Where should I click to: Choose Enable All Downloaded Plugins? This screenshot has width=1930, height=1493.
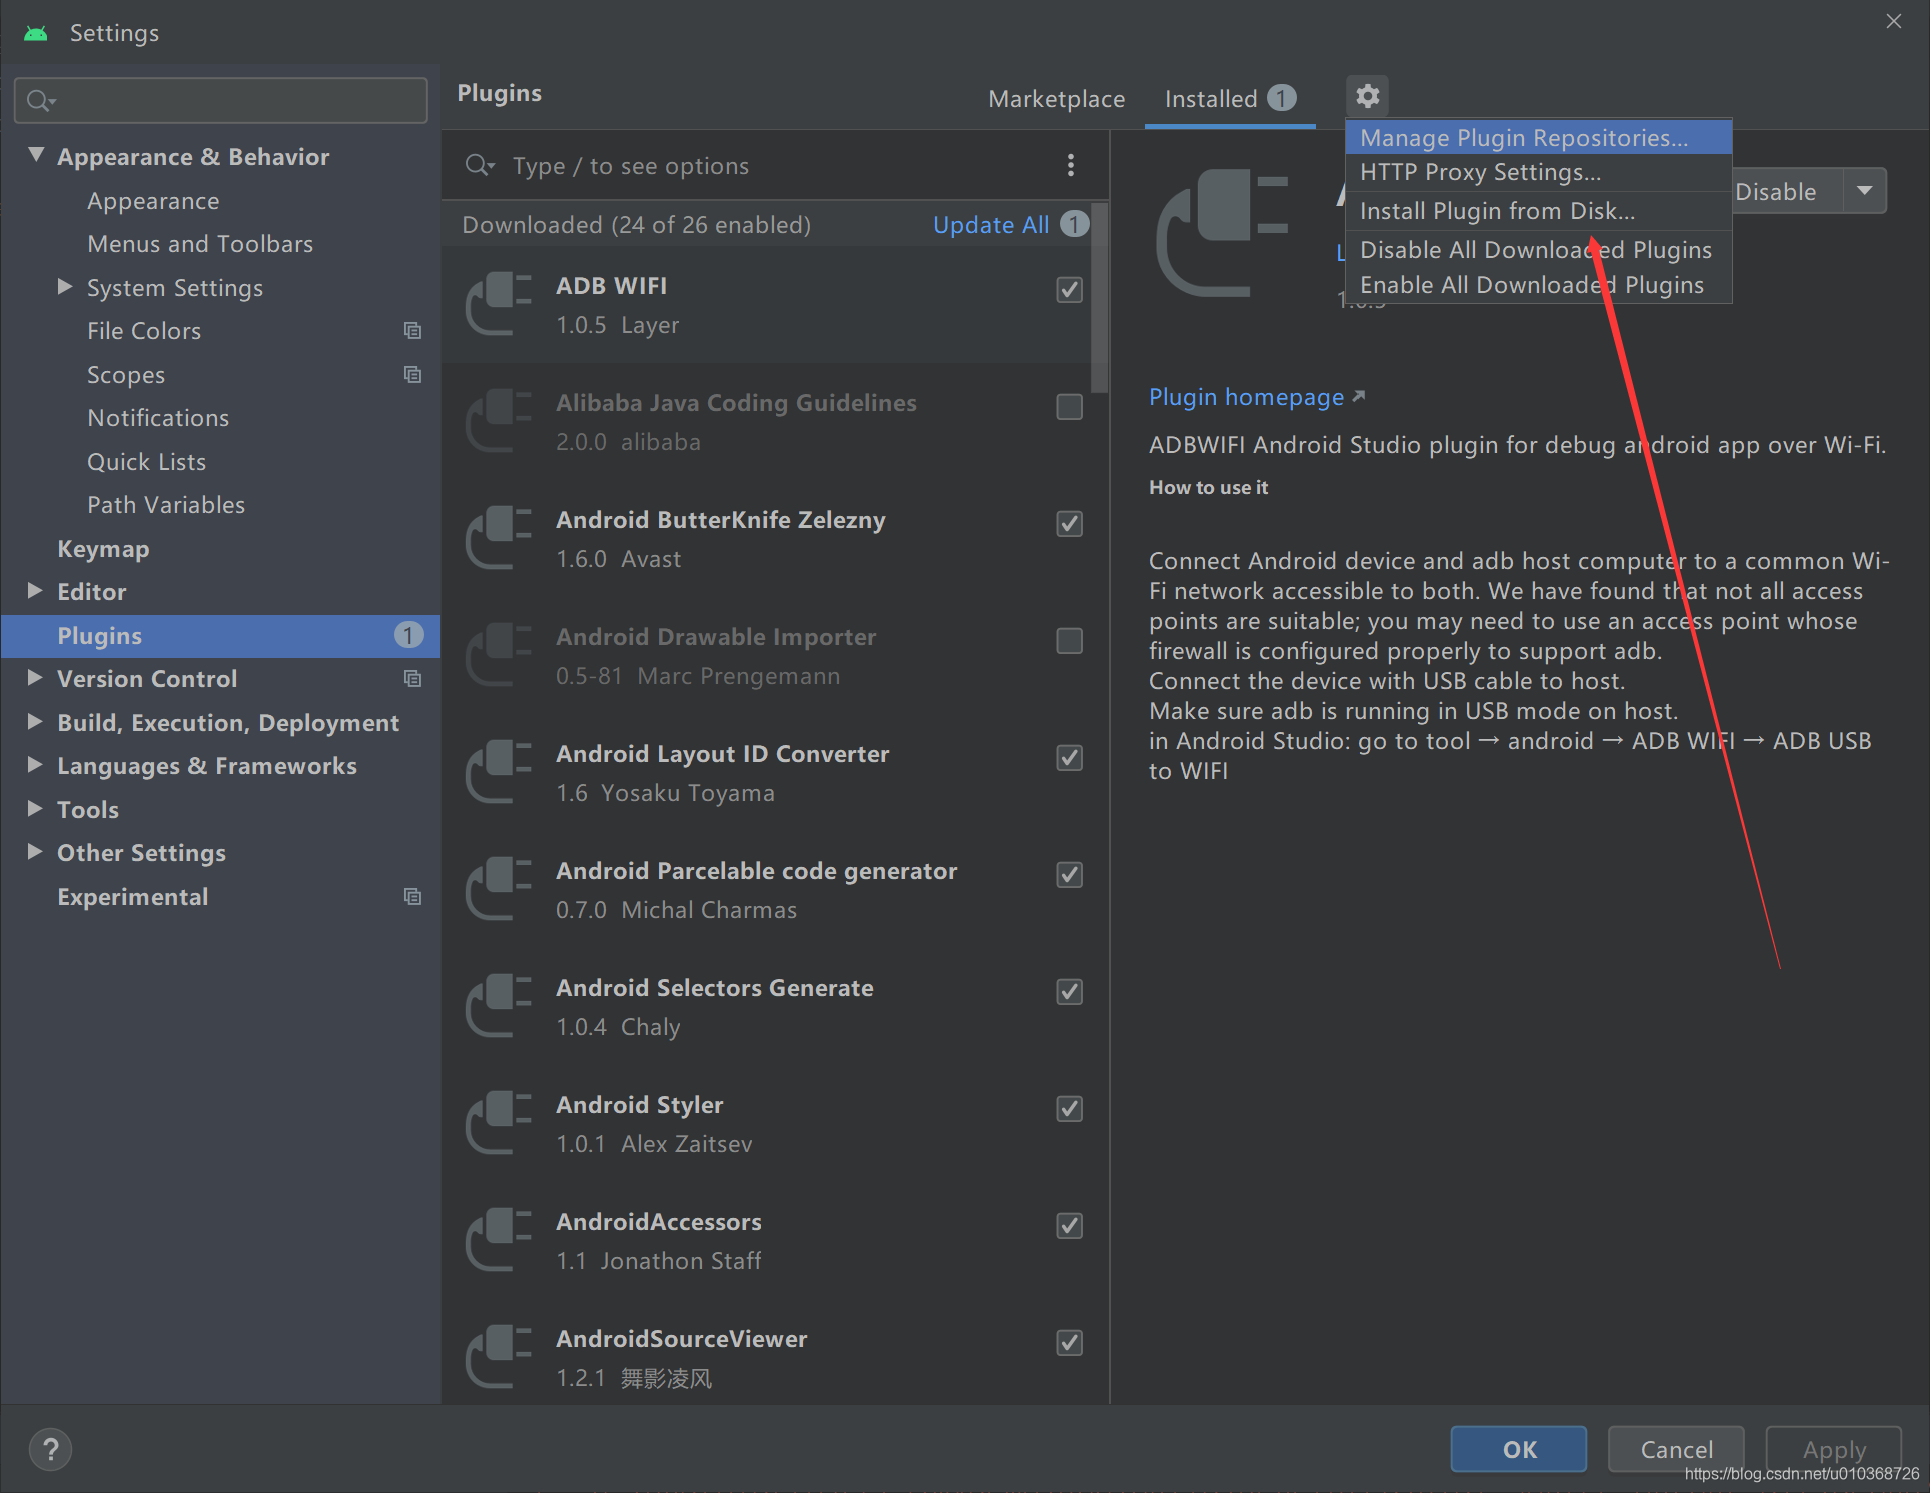pyautogui.click(x=1538, y=285)
